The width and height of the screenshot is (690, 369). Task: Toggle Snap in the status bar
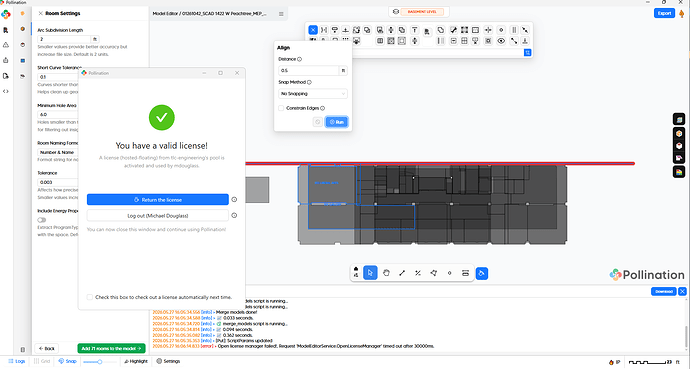tap(68, 361)
